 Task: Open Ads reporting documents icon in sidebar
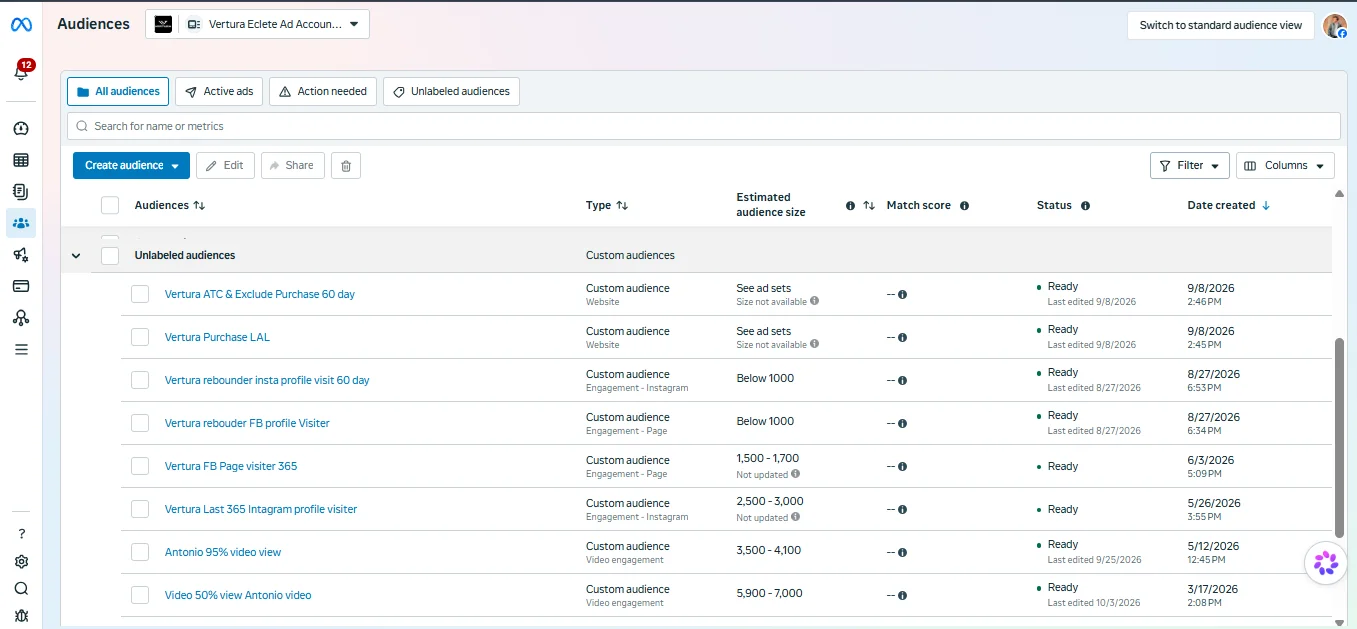click(21, 191)
